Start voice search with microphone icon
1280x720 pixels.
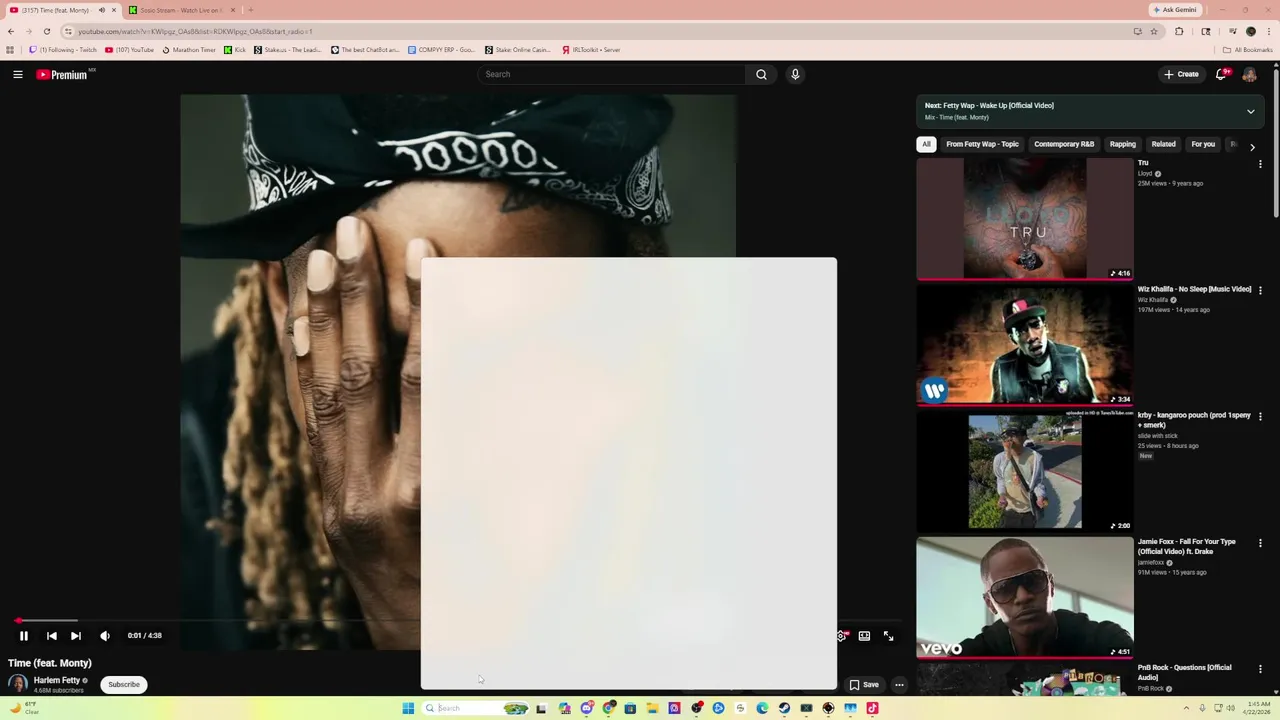pyautogui.click(x=795, y=74)
